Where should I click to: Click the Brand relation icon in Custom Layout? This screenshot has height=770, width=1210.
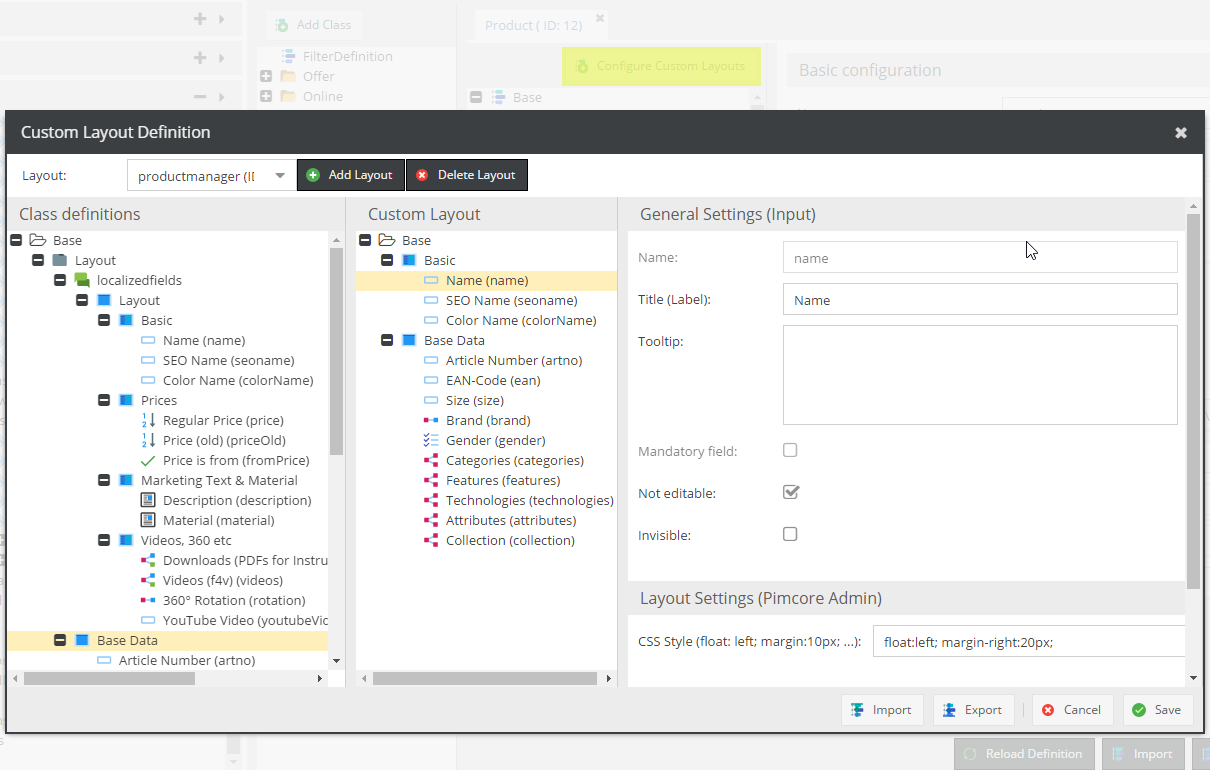pos(430,421)
